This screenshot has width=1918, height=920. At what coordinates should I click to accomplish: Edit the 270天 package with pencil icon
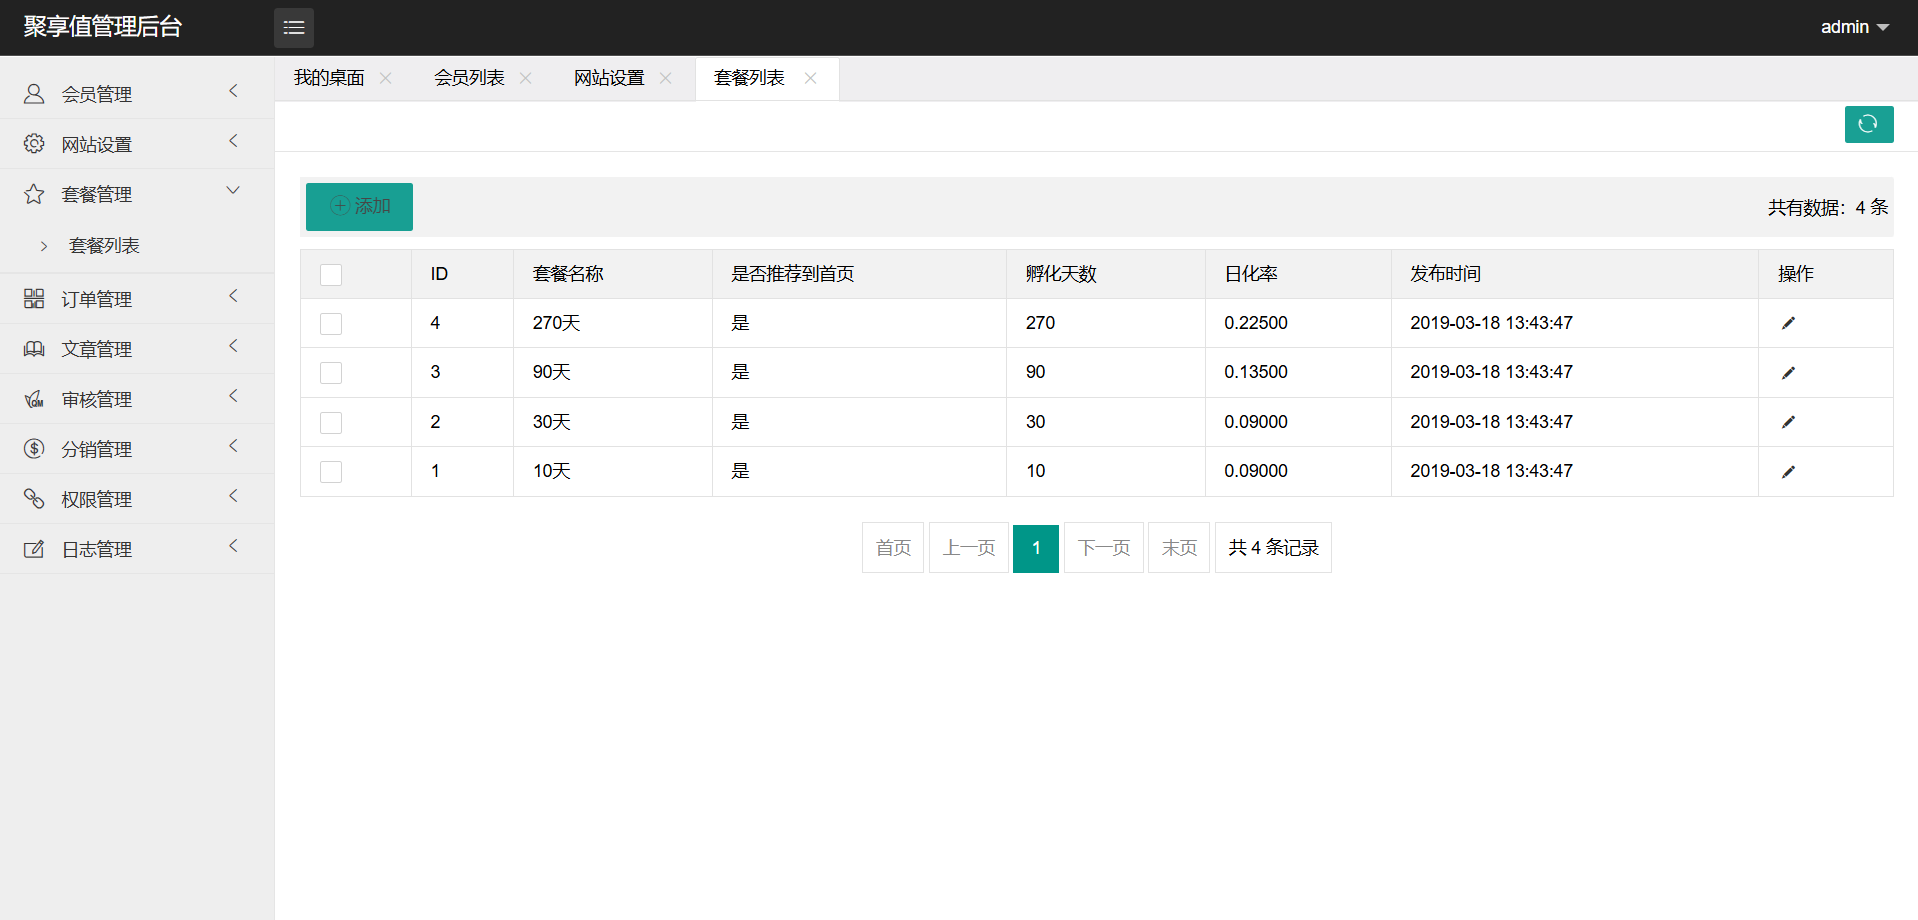(1788, 323)
